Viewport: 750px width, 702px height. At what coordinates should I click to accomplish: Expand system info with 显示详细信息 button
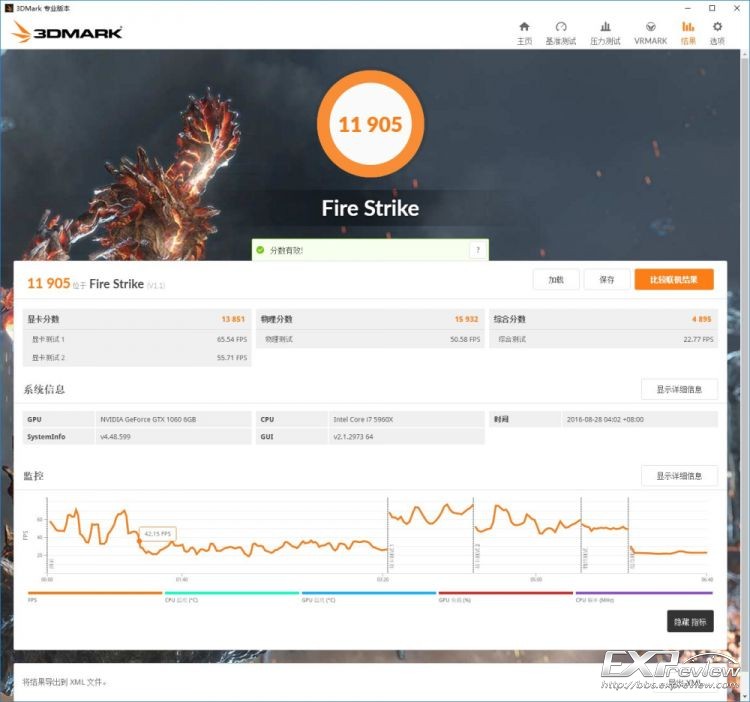point(679,389)
